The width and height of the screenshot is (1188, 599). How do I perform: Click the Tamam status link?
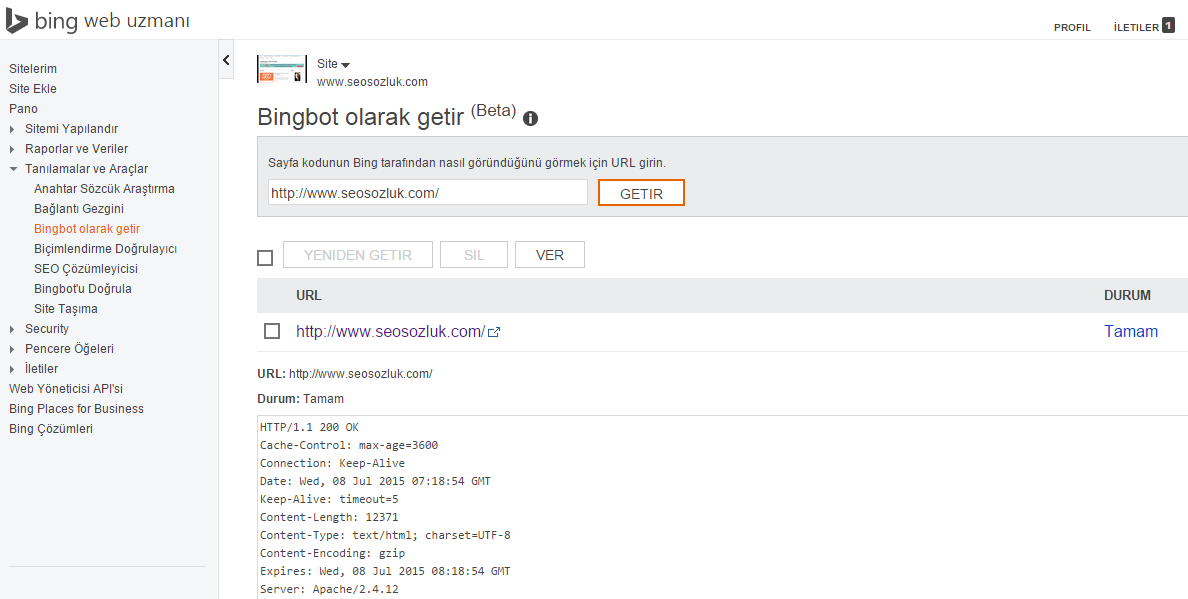click(1130, 332)
